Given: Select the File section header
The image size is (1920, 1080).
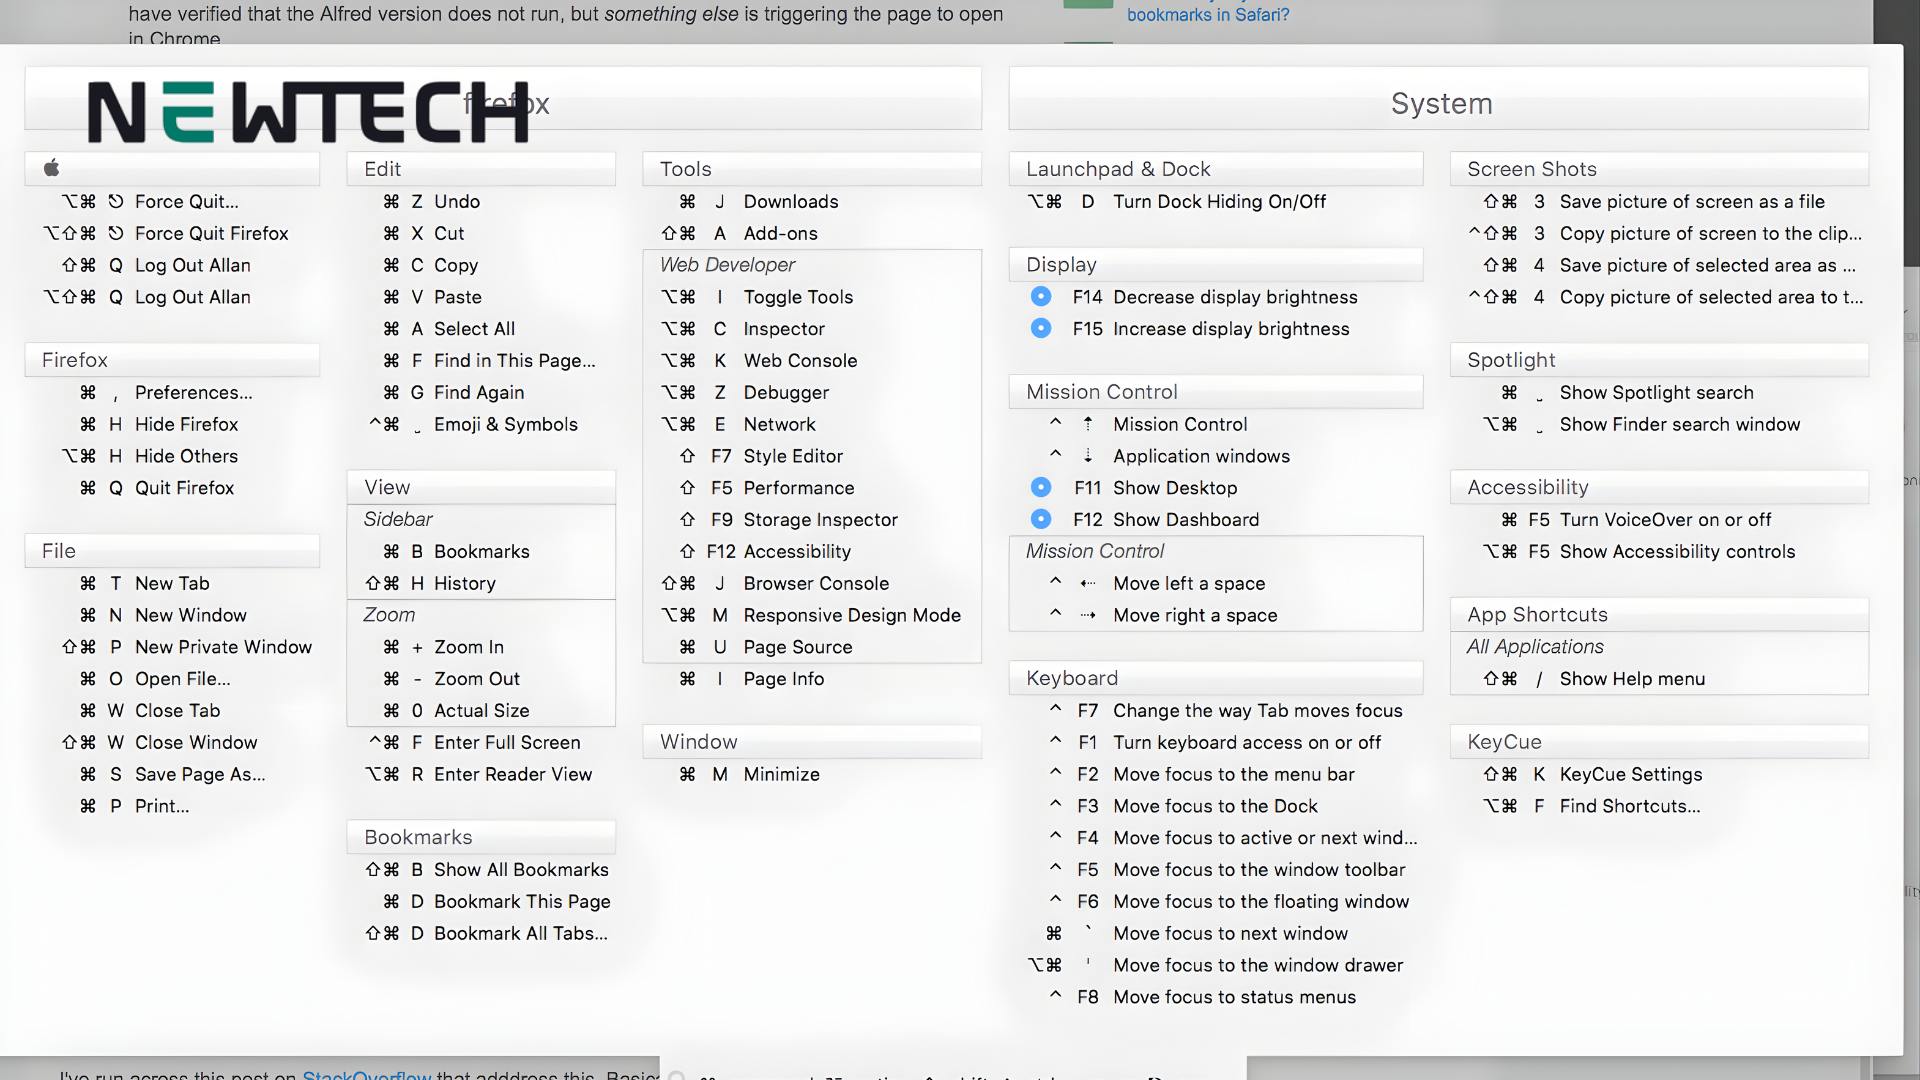Looking at the screenshot, I should click(172, 551).
